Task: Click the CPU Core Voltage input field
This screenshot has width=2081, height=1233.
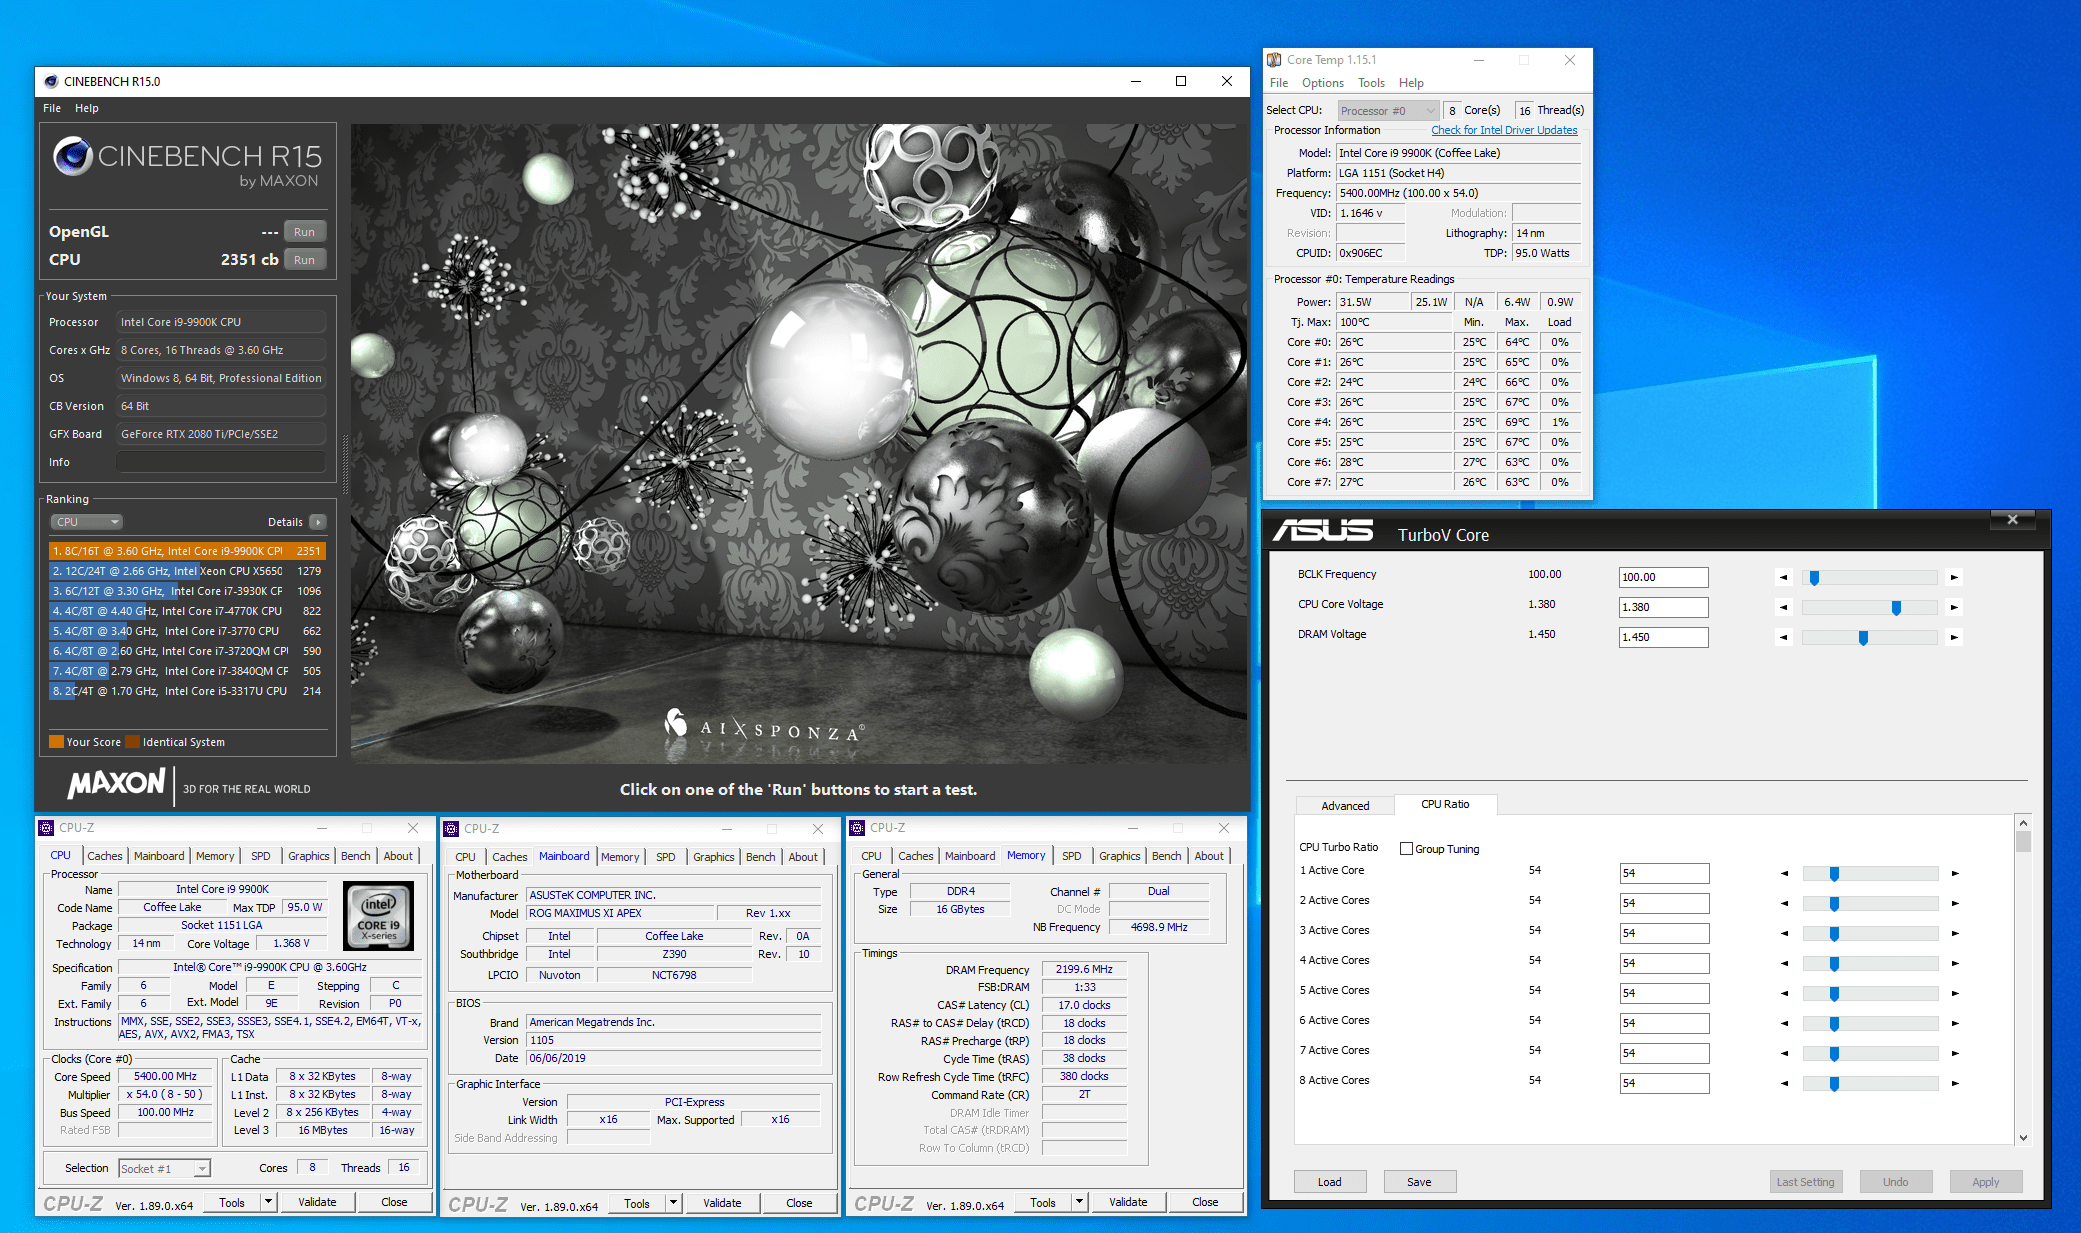Action: pos(1664,607)
